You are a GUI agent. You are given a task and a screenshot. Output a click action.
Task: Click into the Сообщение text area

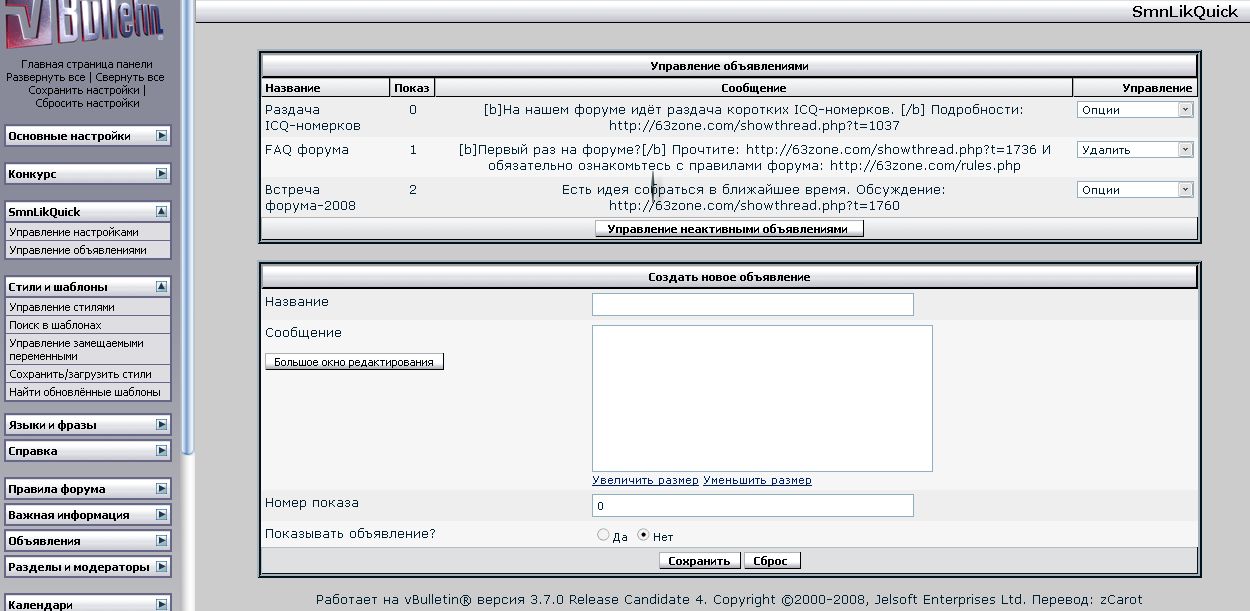(x=762, y=398)
